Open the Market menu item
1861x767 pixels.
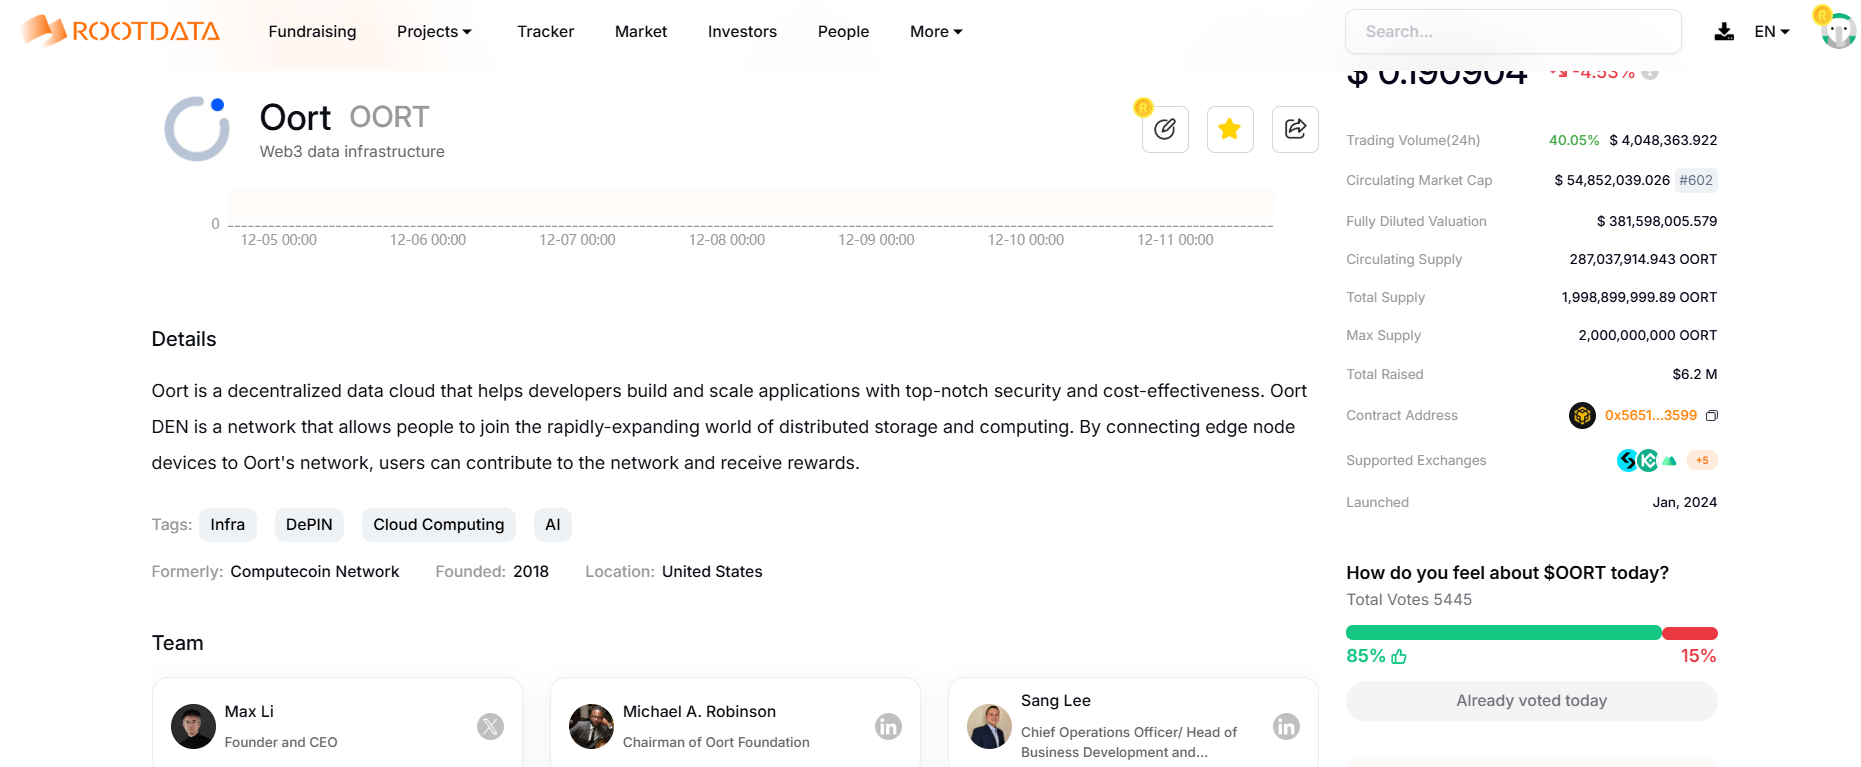pyautogui.click(x=641, y=31)
